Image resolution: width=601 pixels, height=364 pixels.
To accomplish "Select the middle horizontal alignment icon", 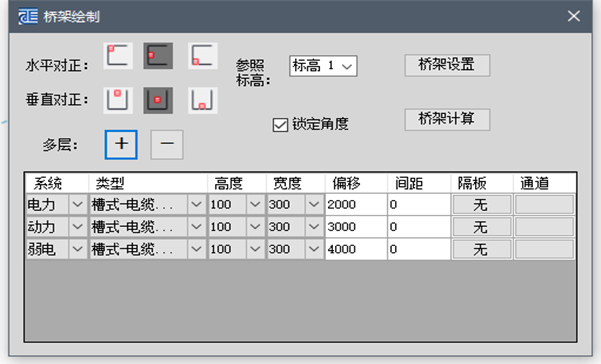I will (x=158, y=56).
